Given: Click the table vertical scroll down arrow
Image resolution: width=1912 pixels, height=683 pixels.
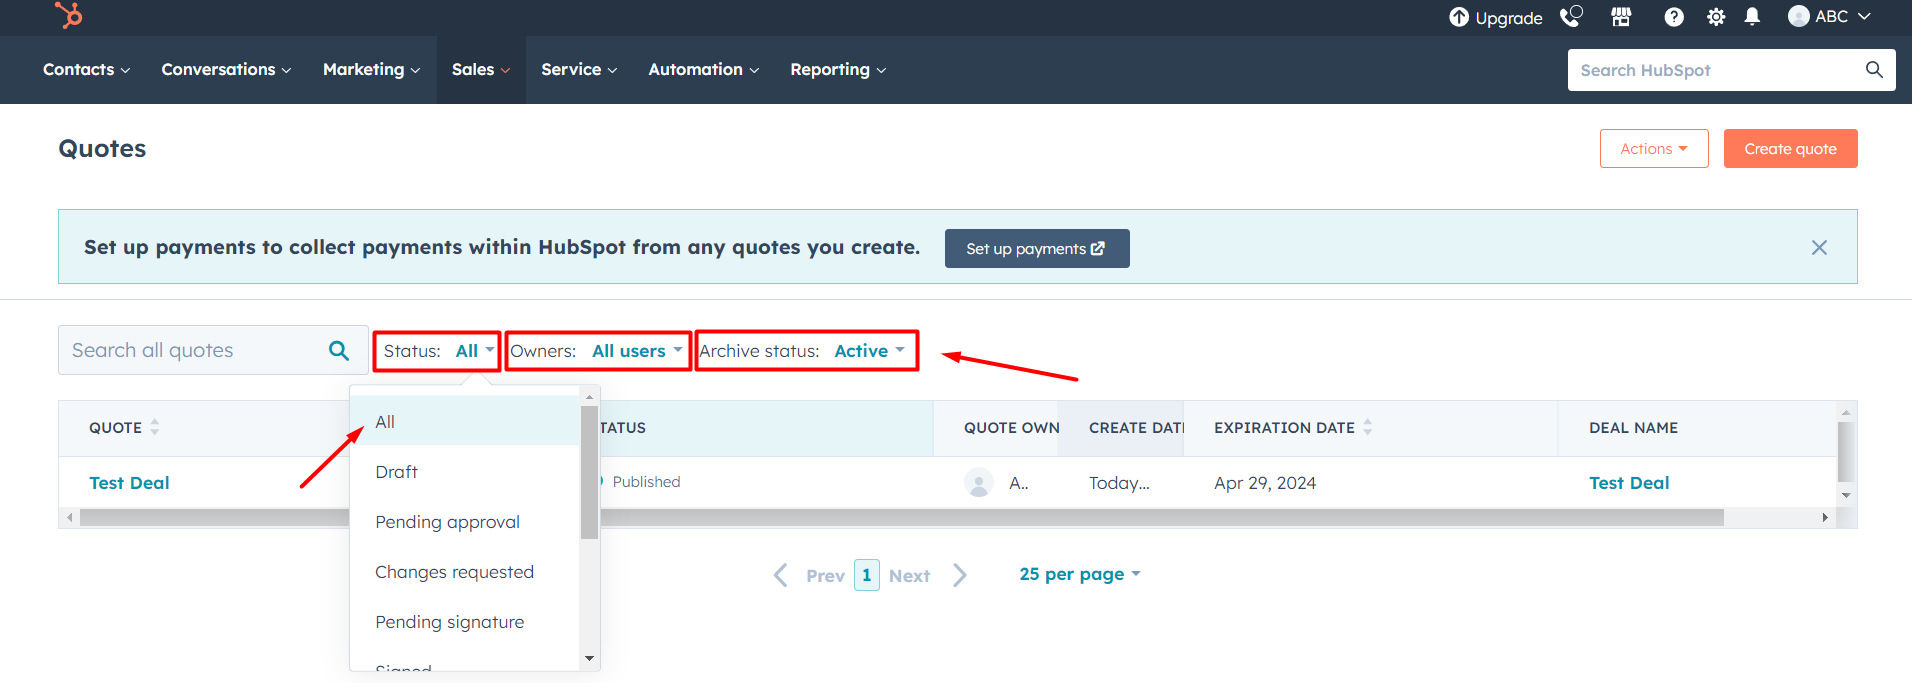Looking at the screenshot, I should tap(1846, 495).
